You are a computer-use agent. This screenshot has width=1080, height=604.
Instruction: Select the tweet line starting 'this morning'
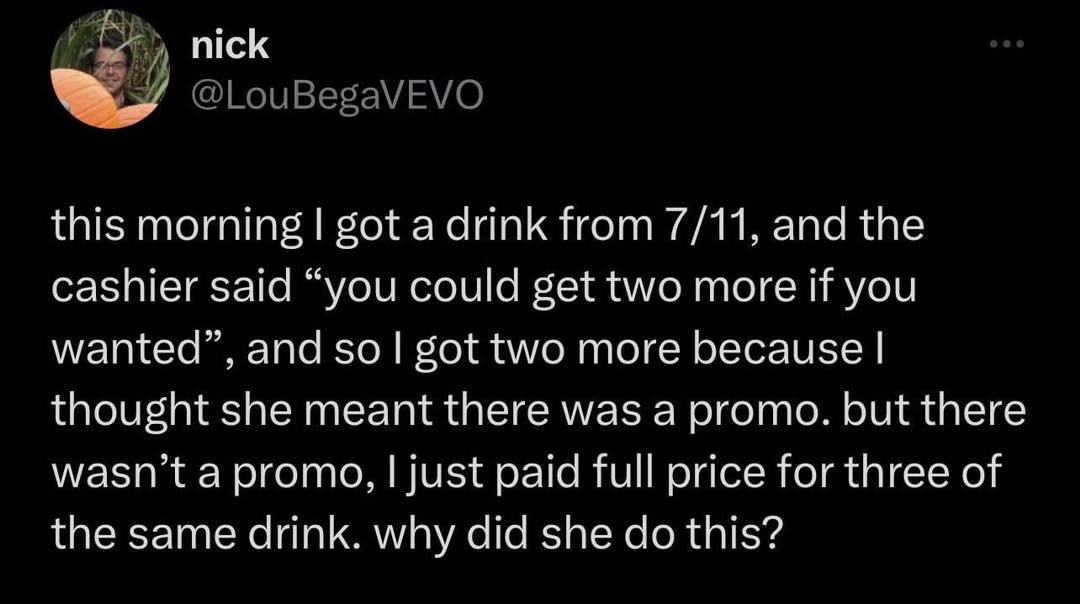point(488,227)
